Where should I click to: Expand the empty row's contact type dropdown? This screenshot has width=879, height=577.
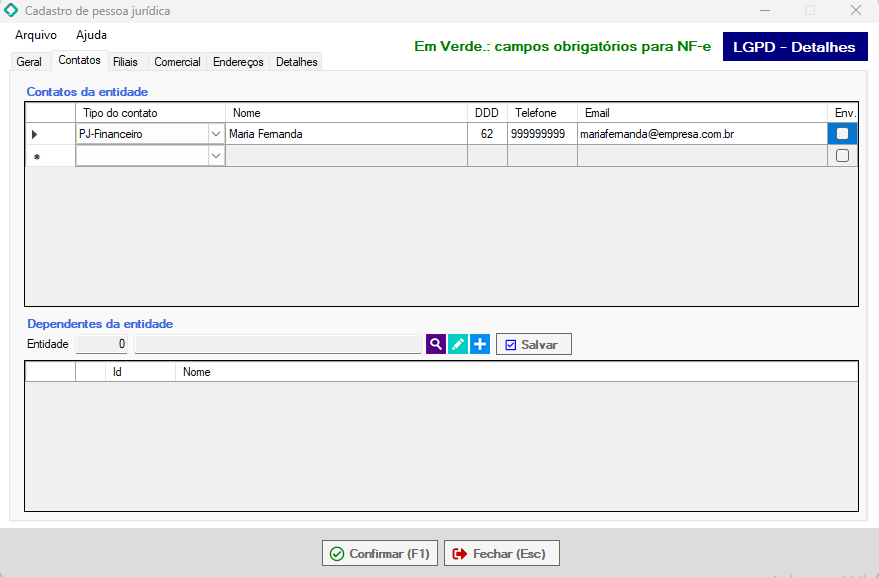(x=215, y=156)
